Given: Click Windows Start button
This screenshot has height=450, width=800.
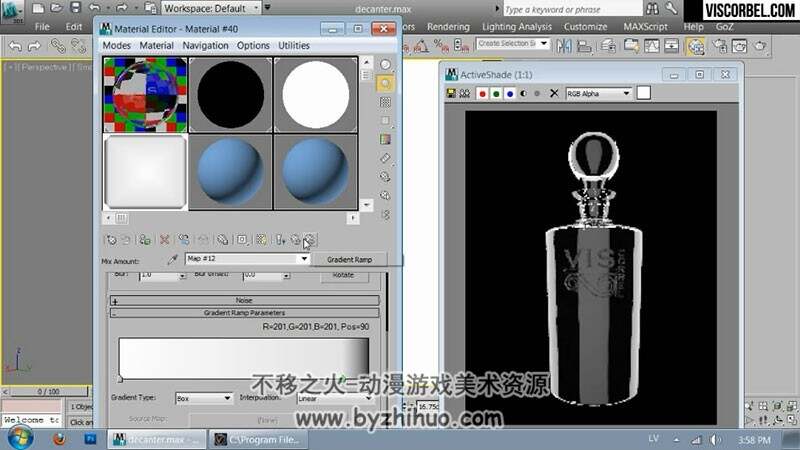Looking at the screenshot, I should [20, 438].
